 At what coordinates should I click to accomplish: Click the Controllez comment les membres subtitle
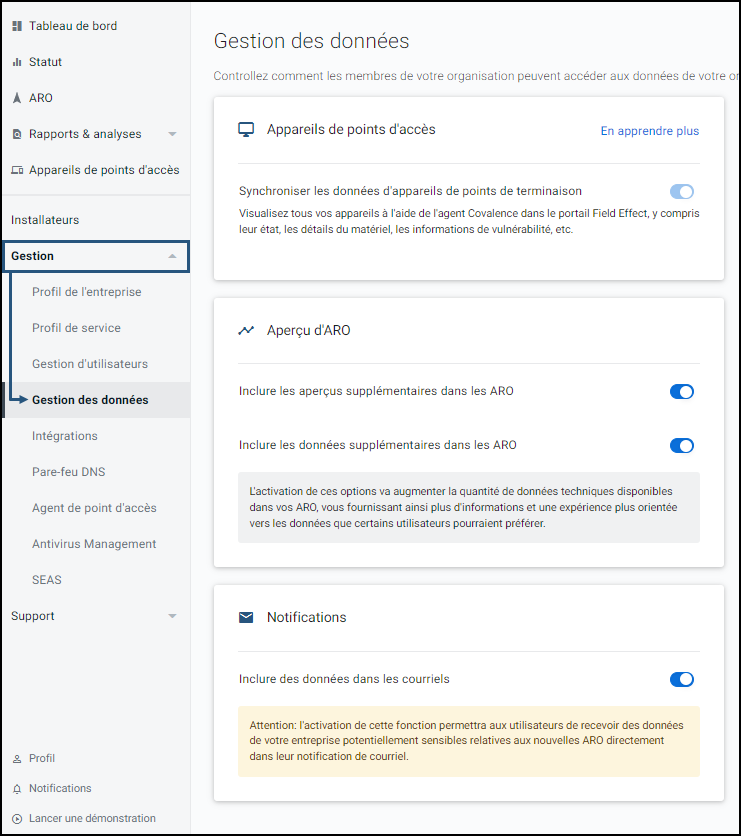coord(476,76)
